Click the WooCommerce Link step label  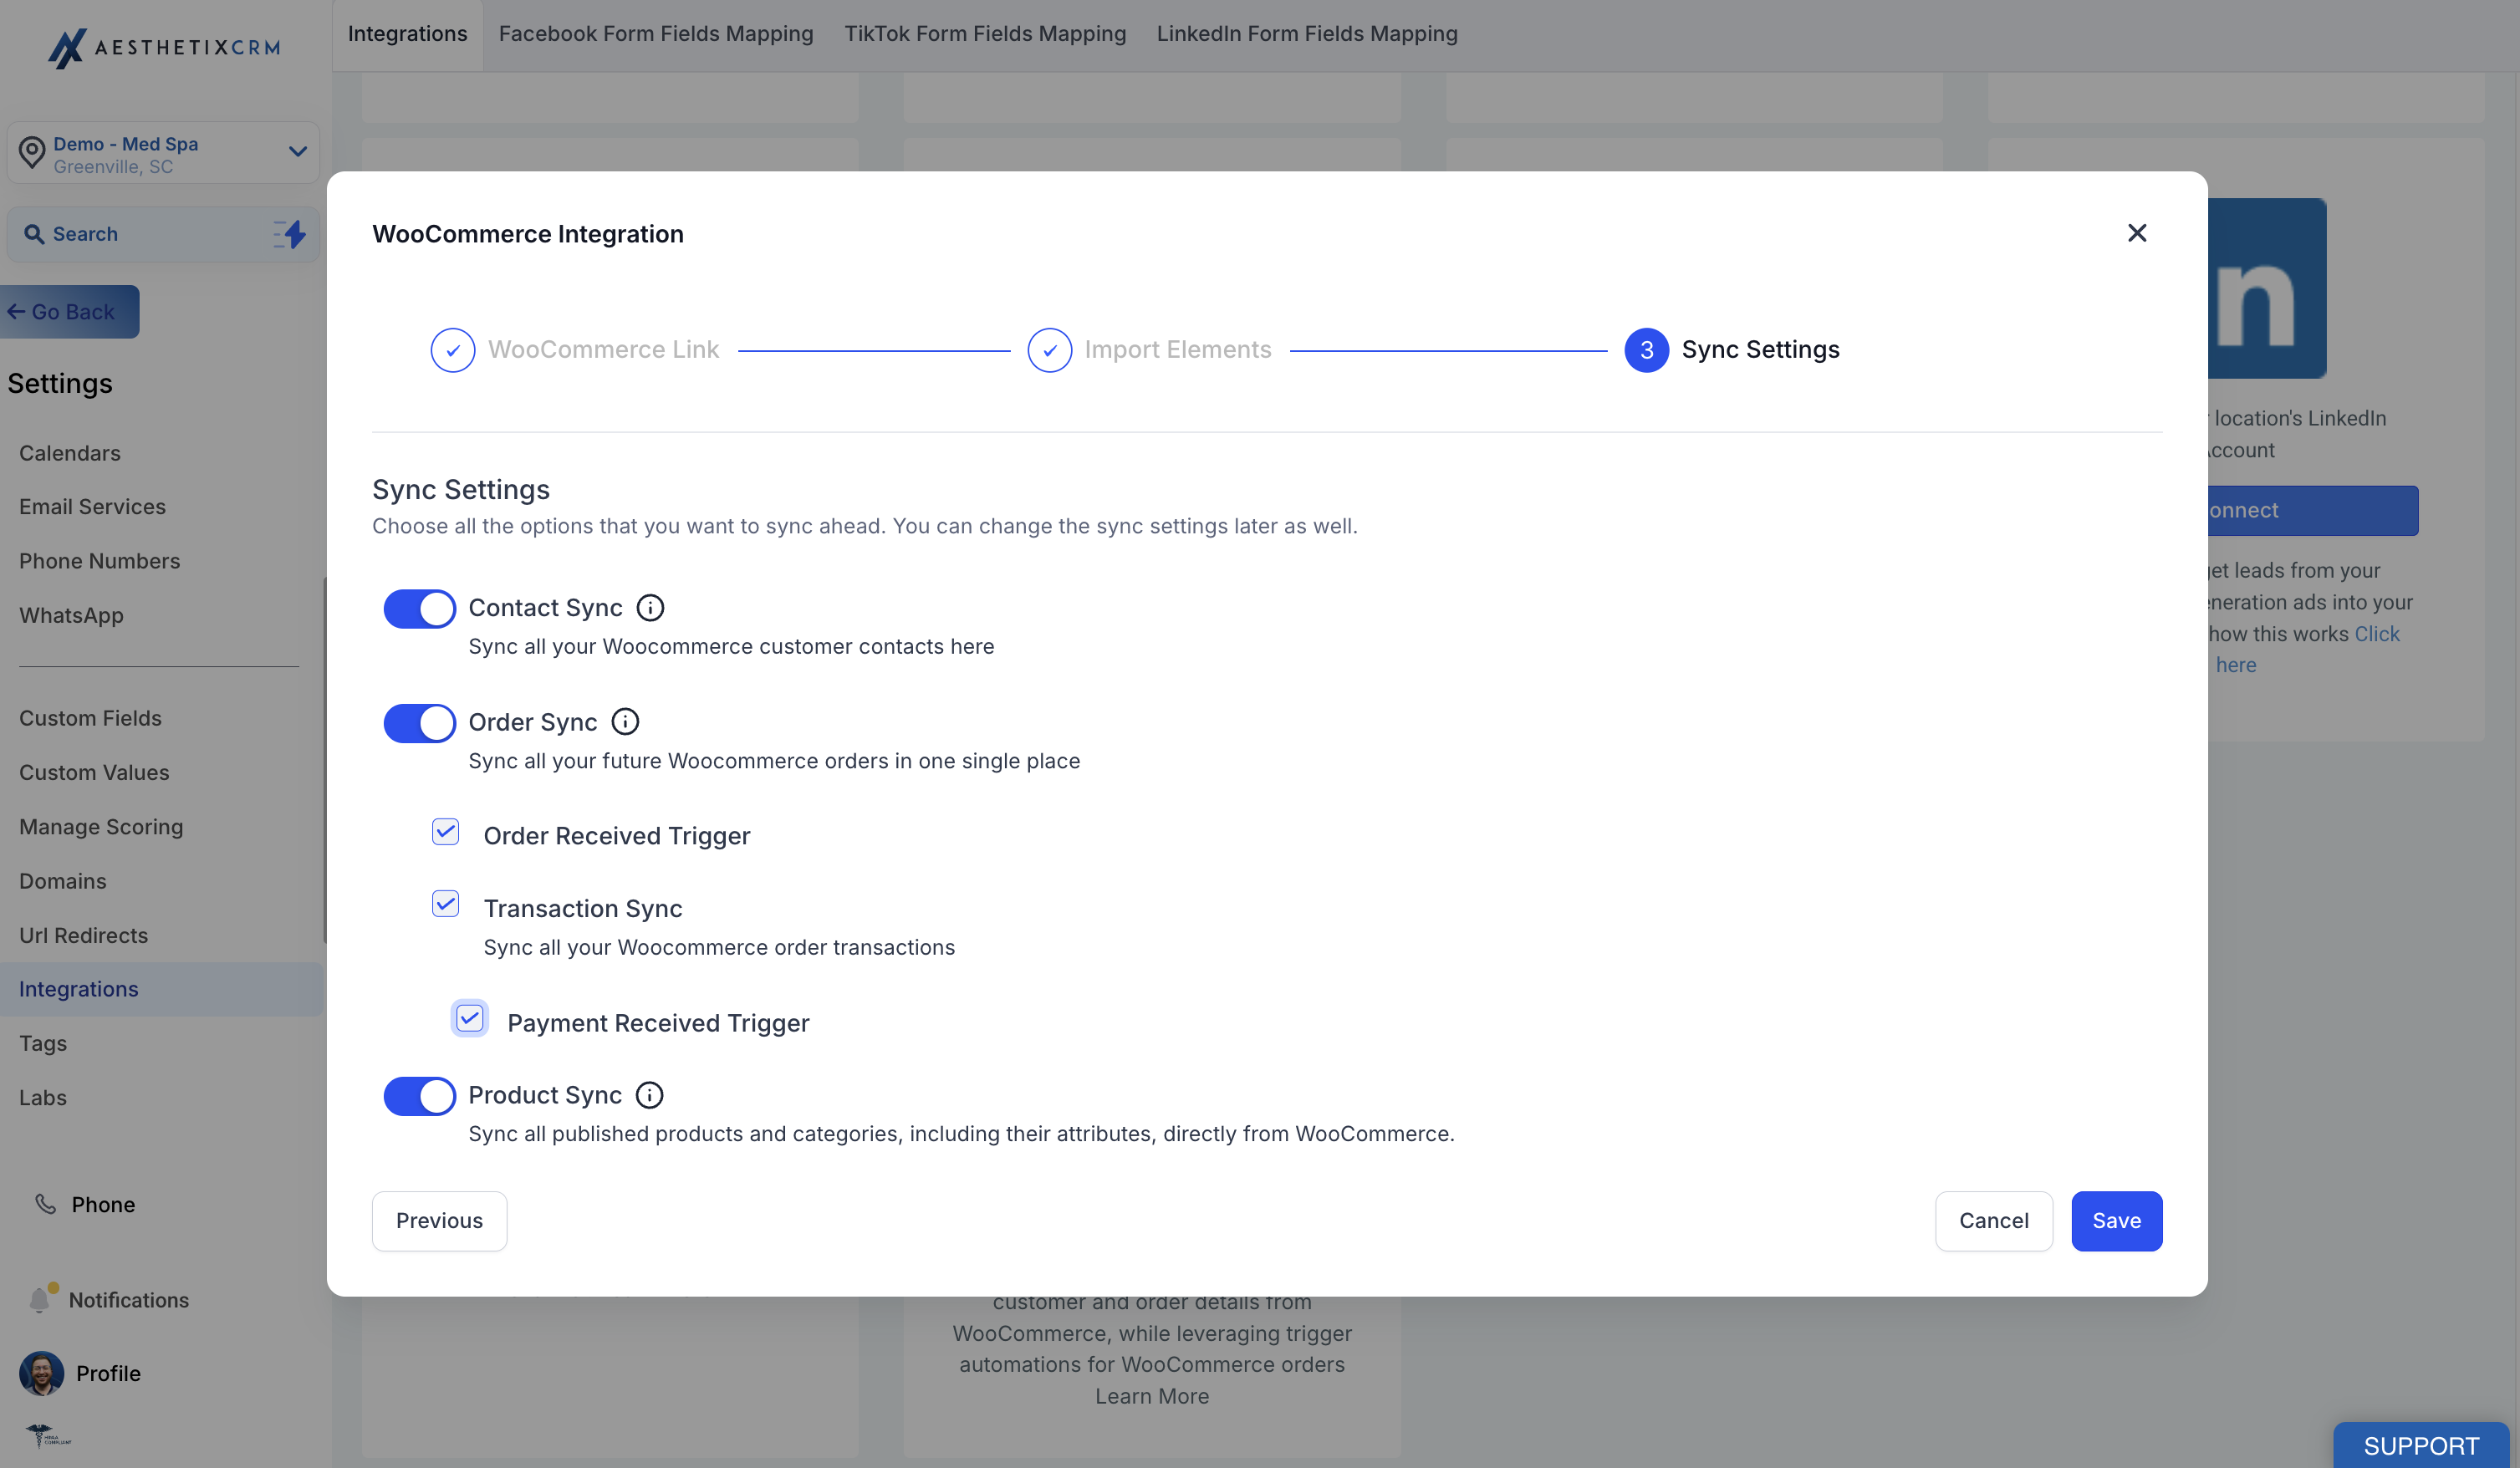(x=603, y=350)
